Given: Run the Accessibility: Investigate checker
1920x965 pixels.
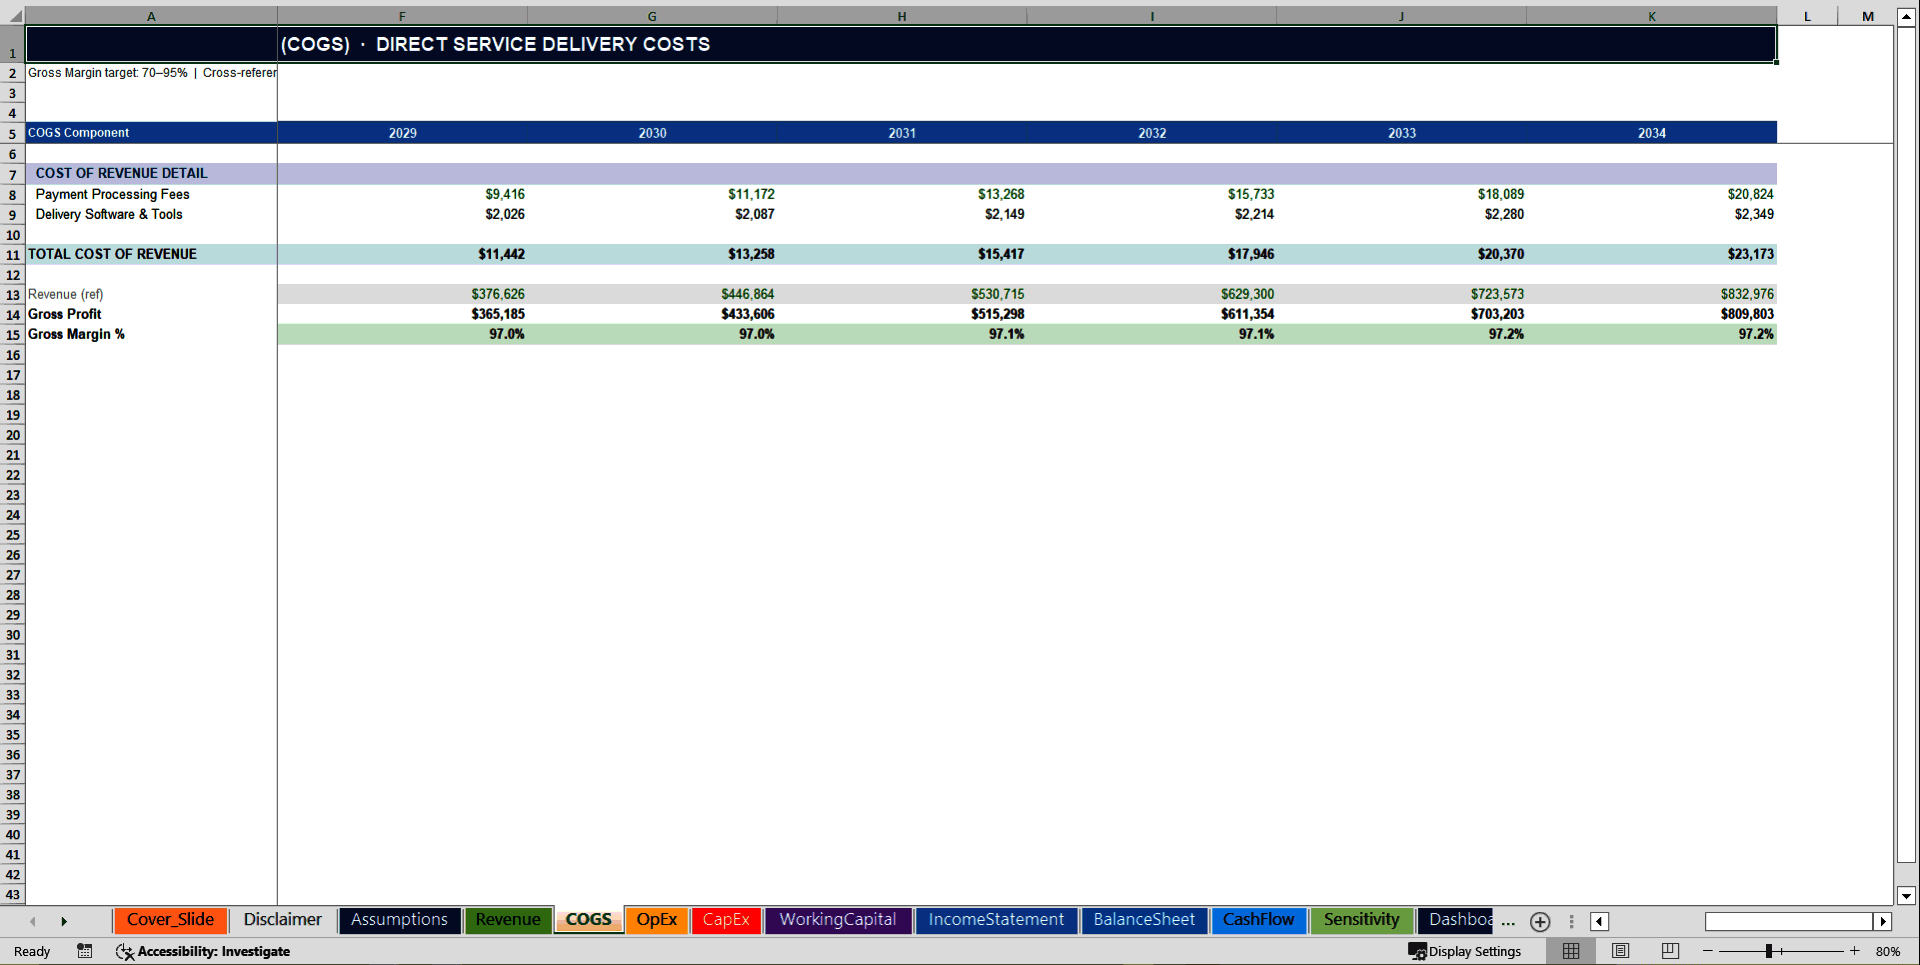Looking at the screenshot, I should [x=203, y=951].
